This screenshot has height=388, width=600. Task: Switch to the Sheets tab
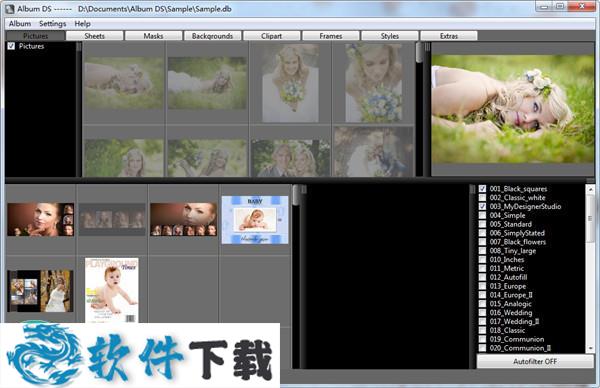pyautogui.click(x=95, y=36)
